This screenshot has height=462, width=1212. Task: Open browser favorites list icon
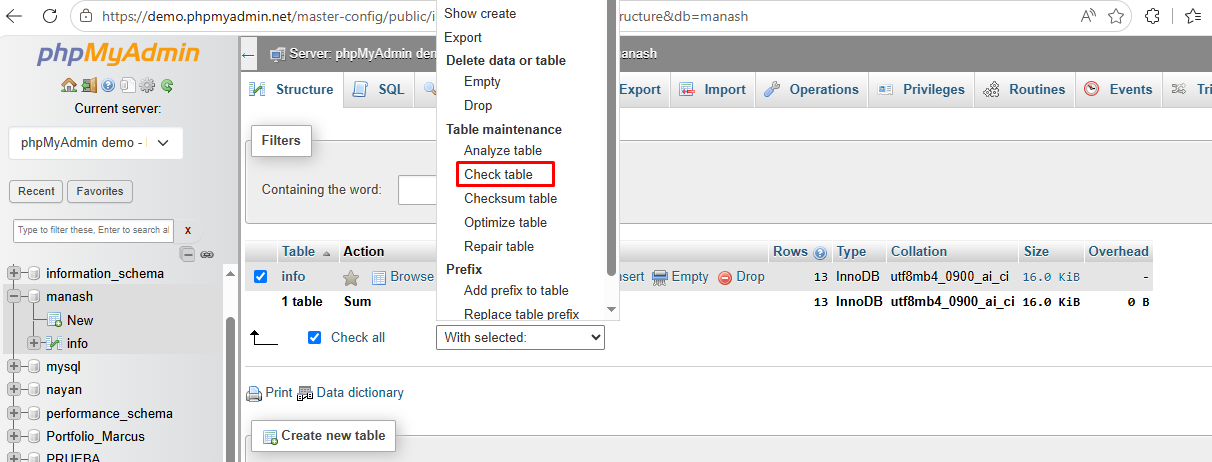[1193, 16]
